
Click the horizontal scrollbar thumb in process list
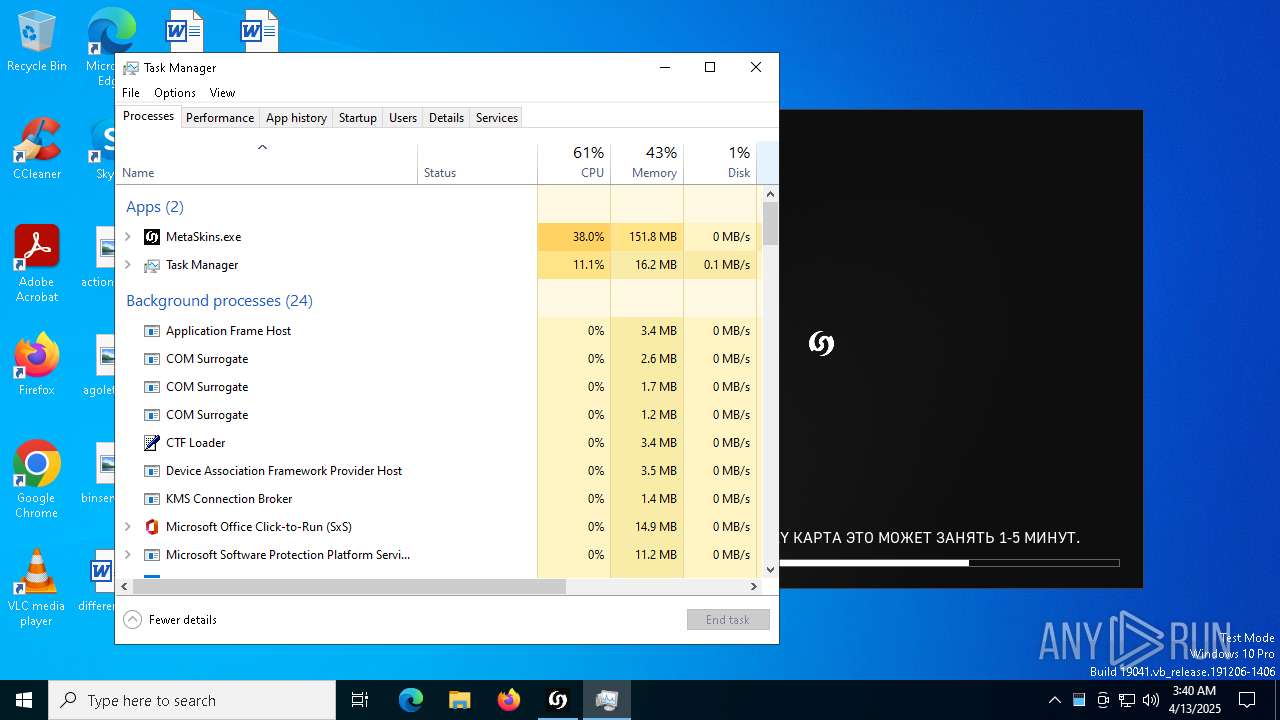click(349, 587)
